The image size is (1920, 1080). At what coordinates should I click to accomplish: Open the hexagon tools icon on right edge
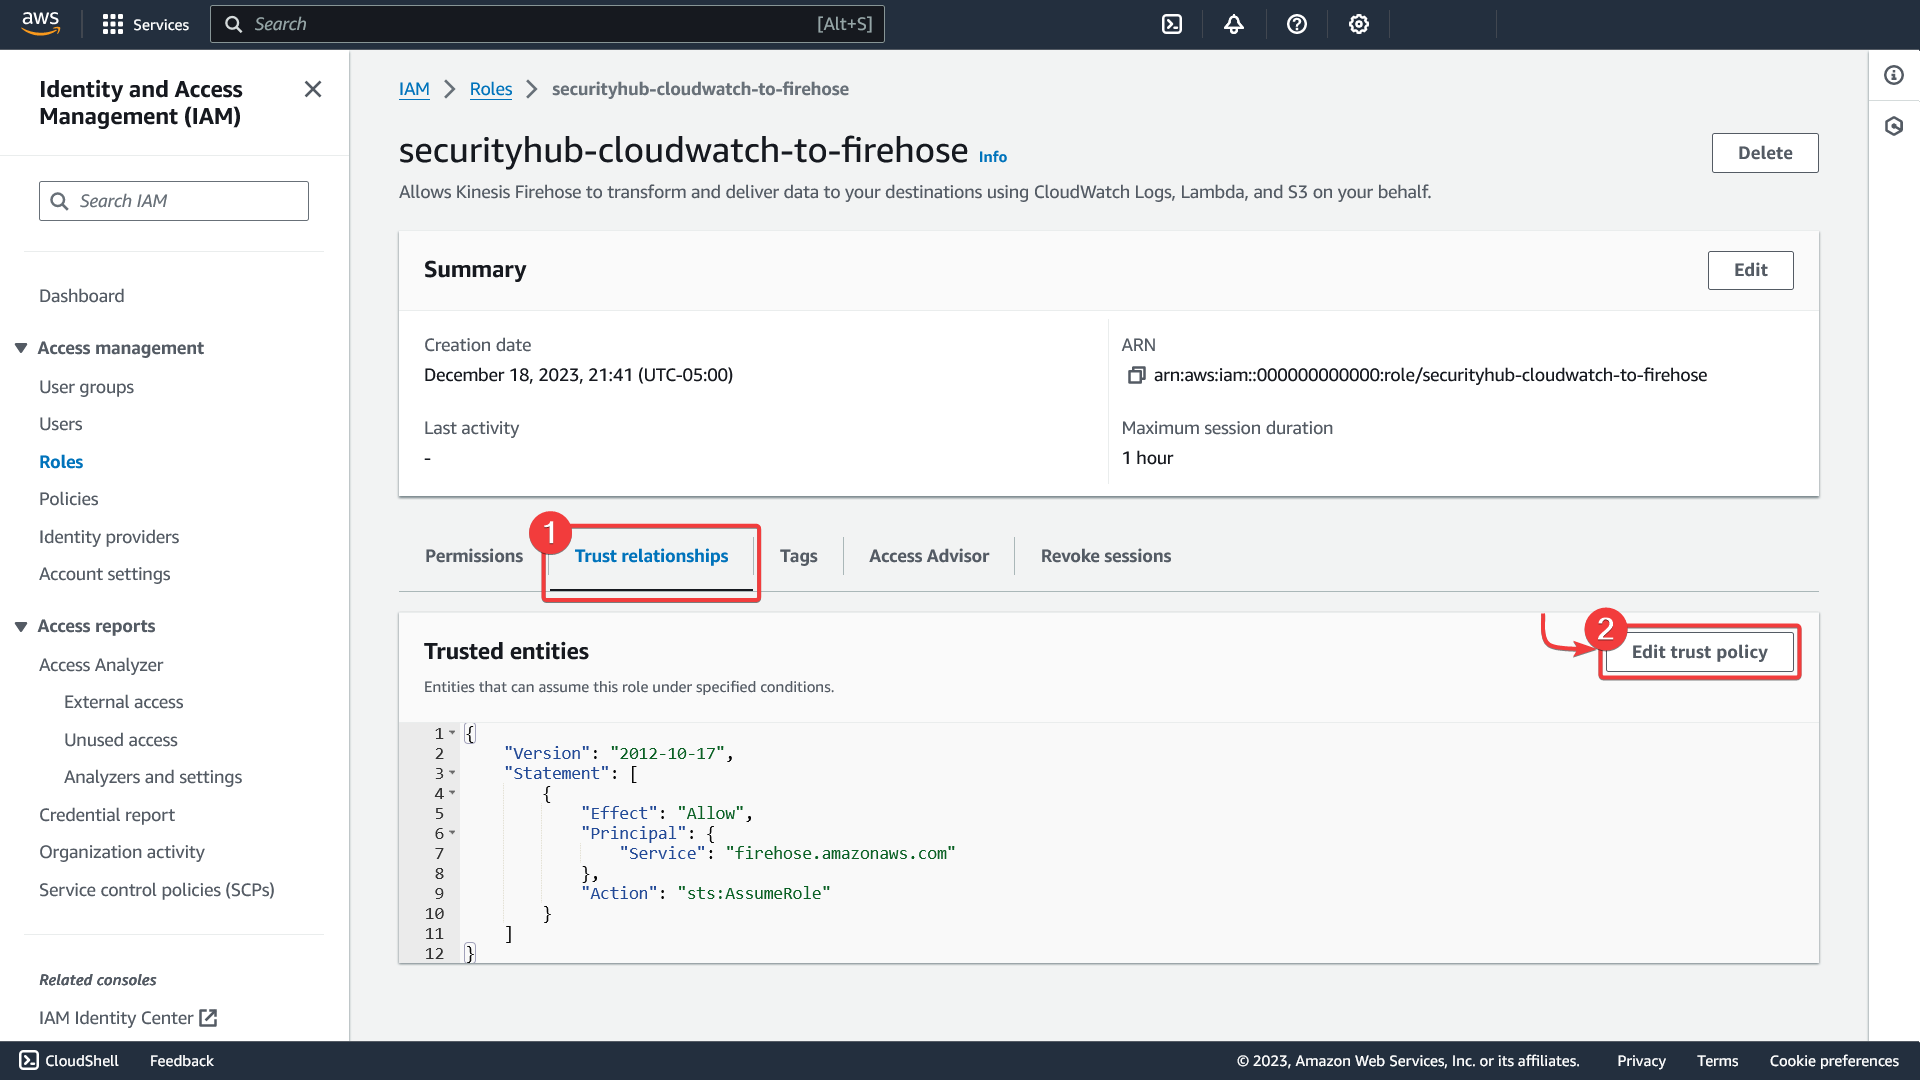coord(1894,126)
